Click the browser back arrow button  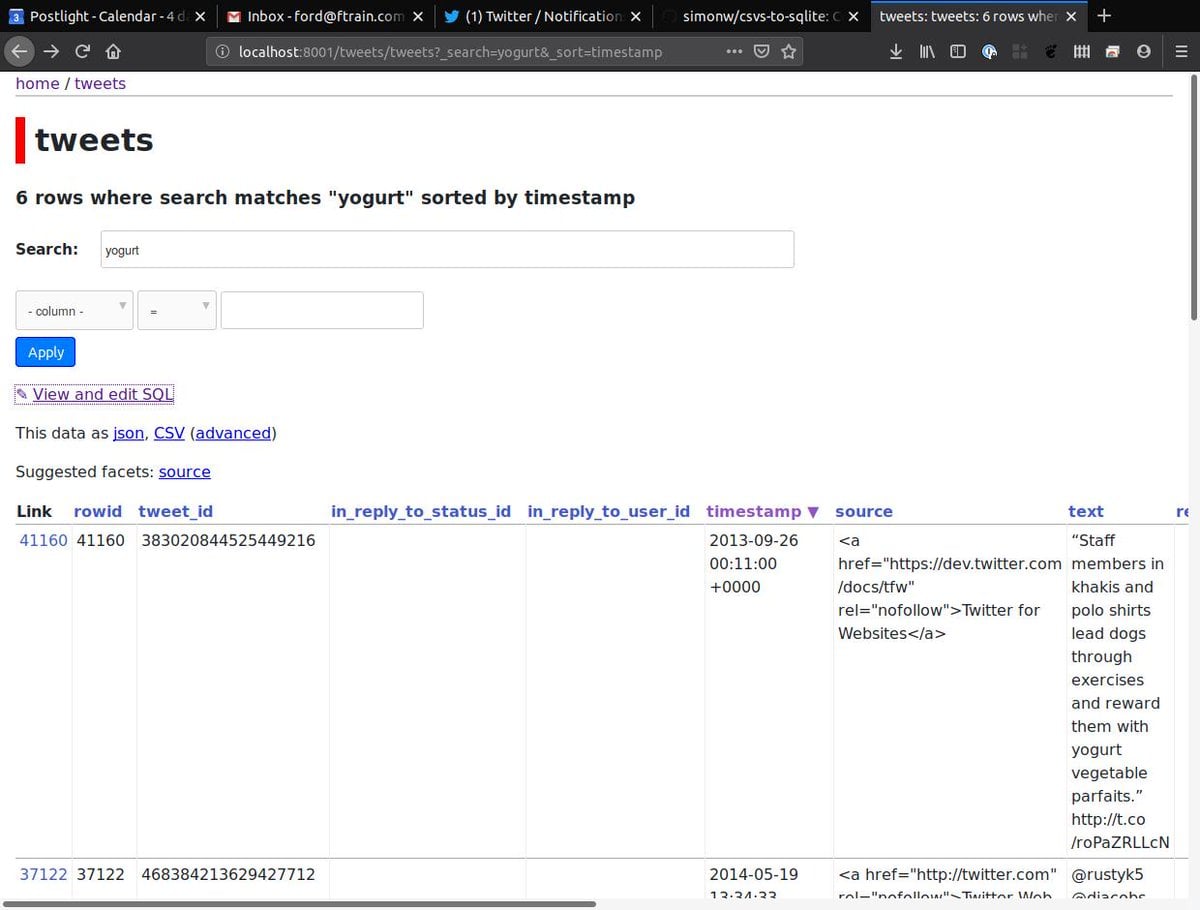click(x=20, y=52)
